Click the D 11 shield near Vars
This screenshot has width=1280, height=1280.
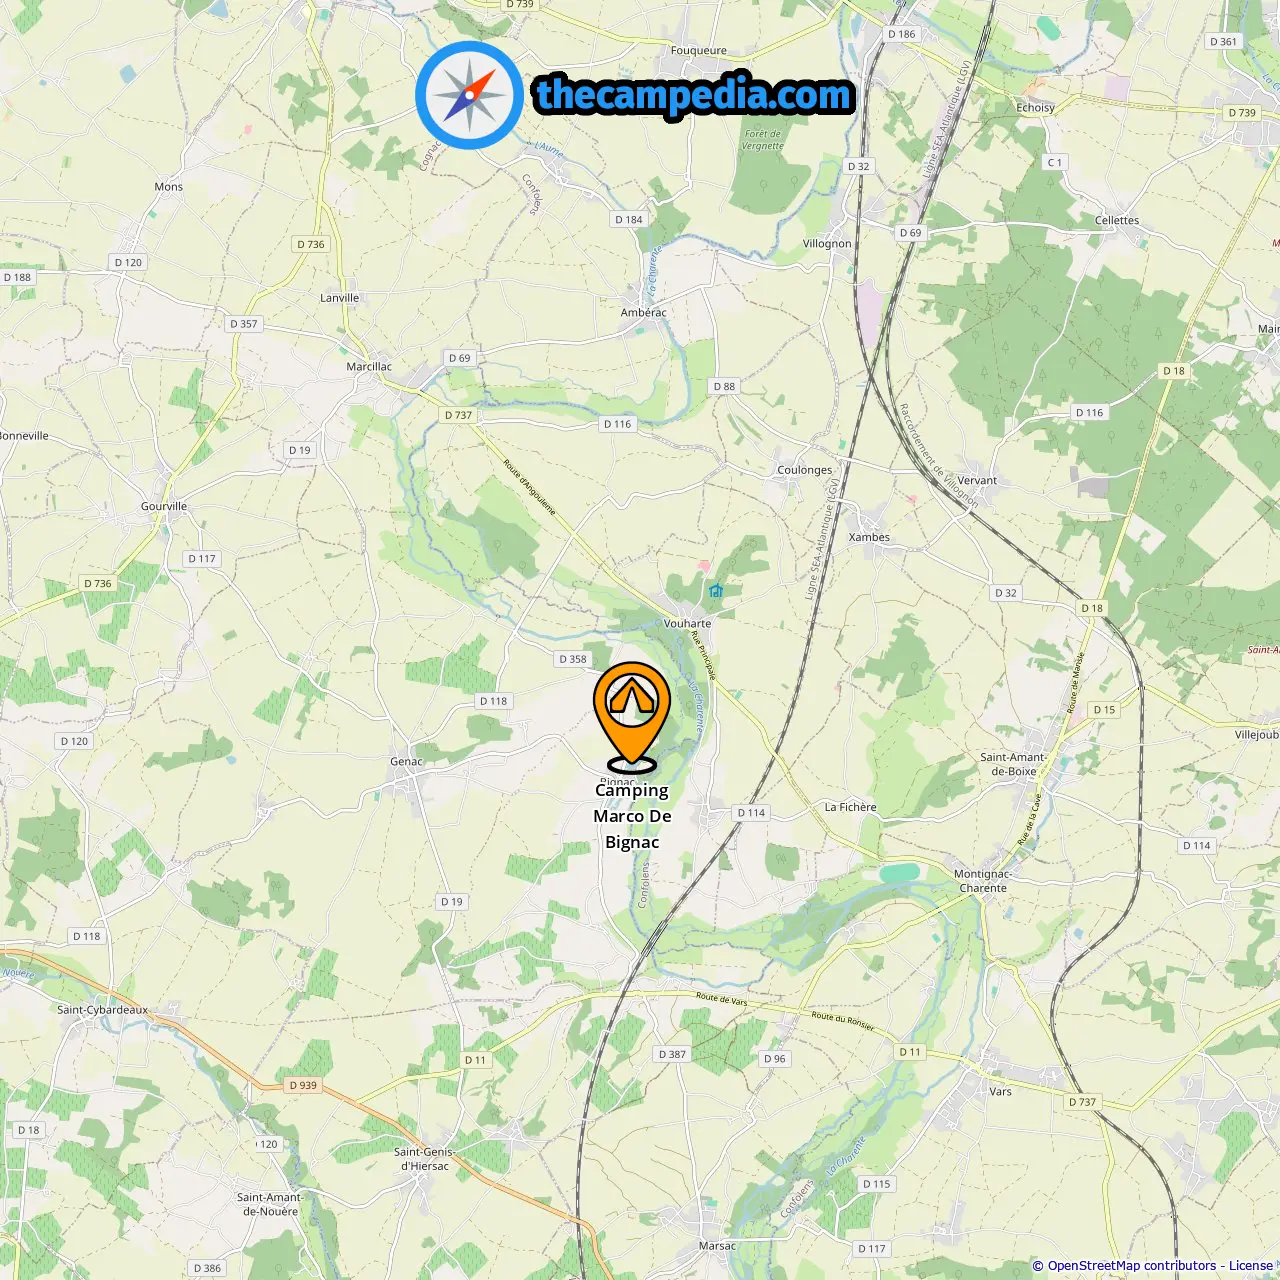click(910, 1052)
